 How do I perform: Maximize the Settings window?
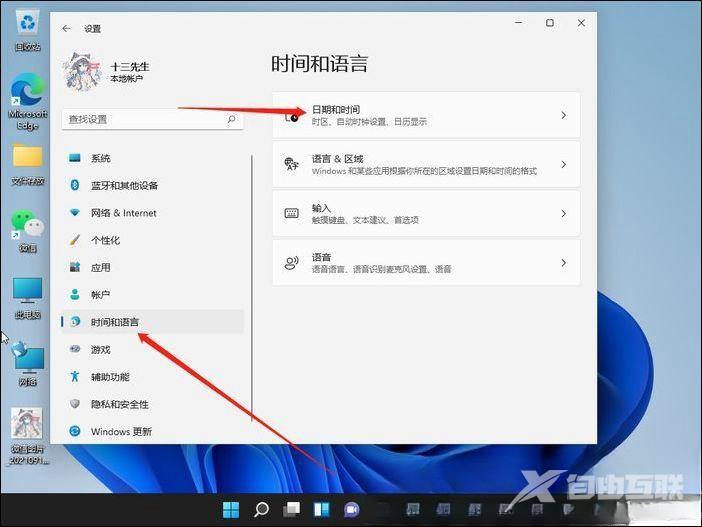click(550, 23)
